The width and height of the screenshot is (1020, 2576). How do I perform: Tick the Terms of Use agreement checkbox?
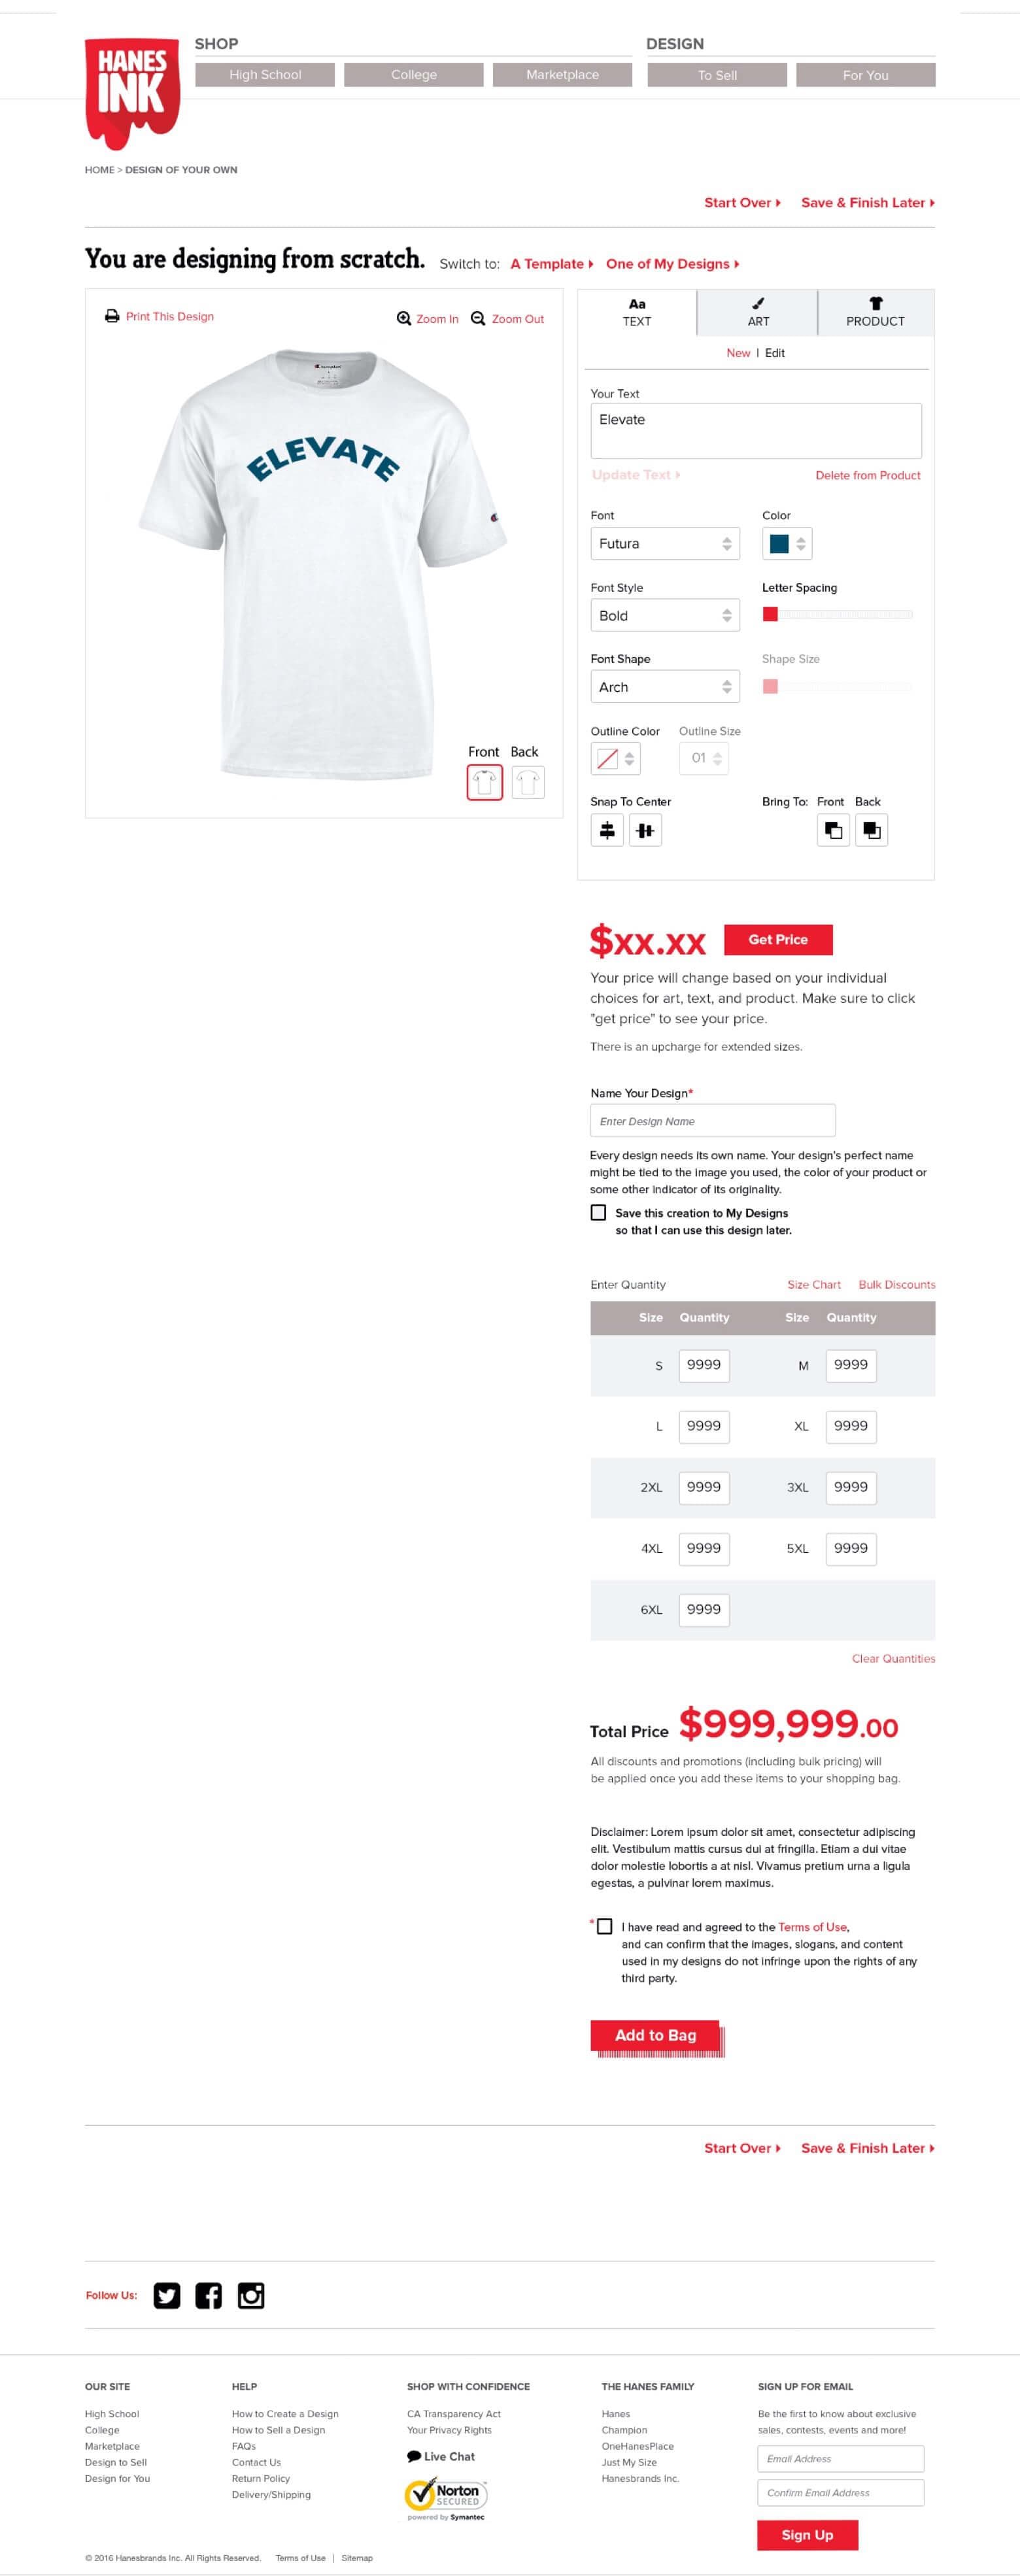coord(604,1926)
